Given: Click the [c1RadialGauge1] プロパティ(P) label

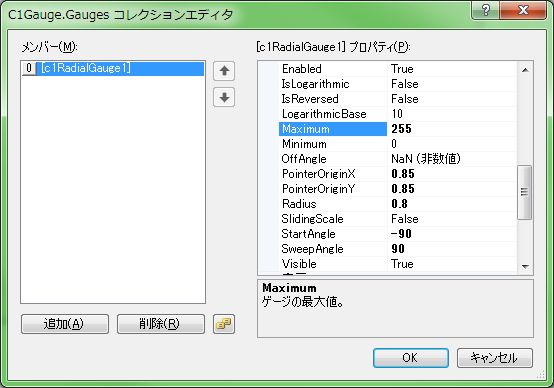Looking at the screenshot, I should [333, 47].
